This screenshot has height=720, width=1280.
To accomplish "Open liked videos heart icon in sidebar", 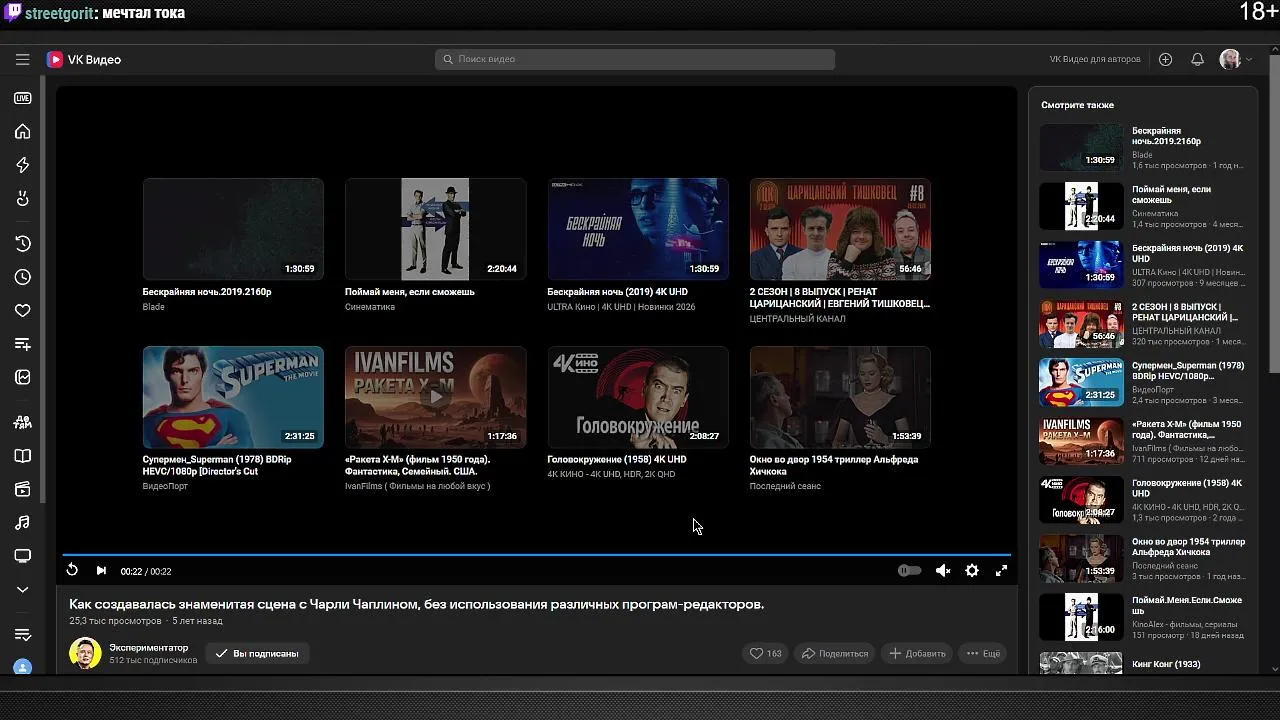I will [x=22, y=311].
